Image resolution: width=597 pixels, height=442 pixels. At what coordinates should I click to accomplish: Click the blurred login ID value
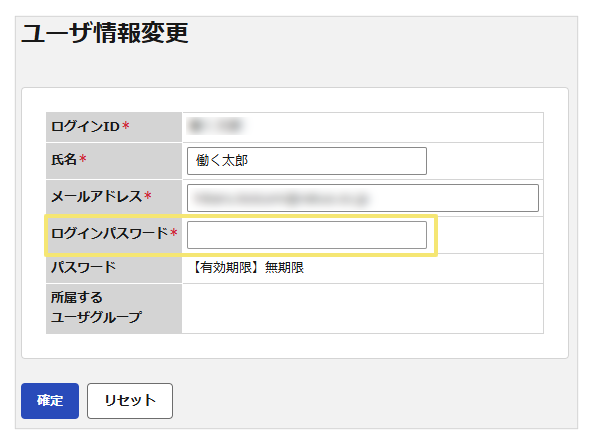coord(216,126)
